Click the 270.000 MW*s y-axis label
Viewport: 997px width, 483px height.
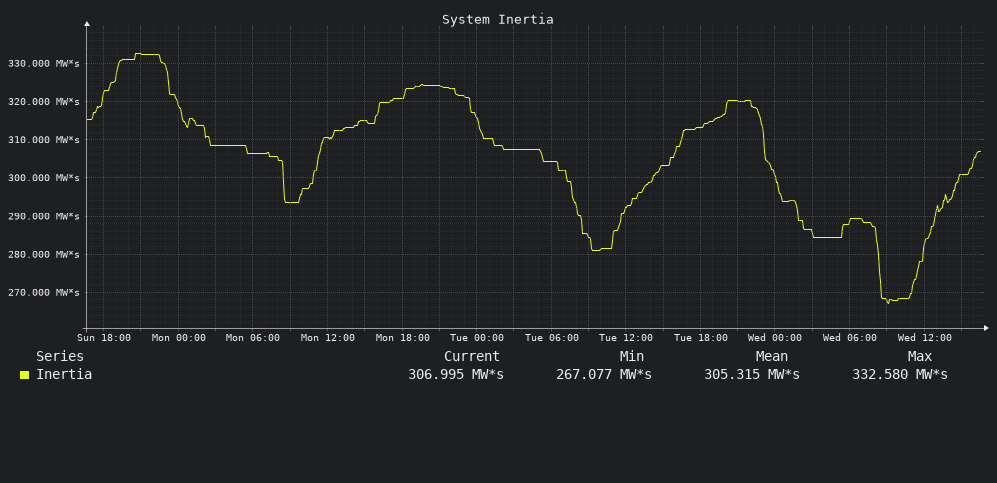point(44,292)
